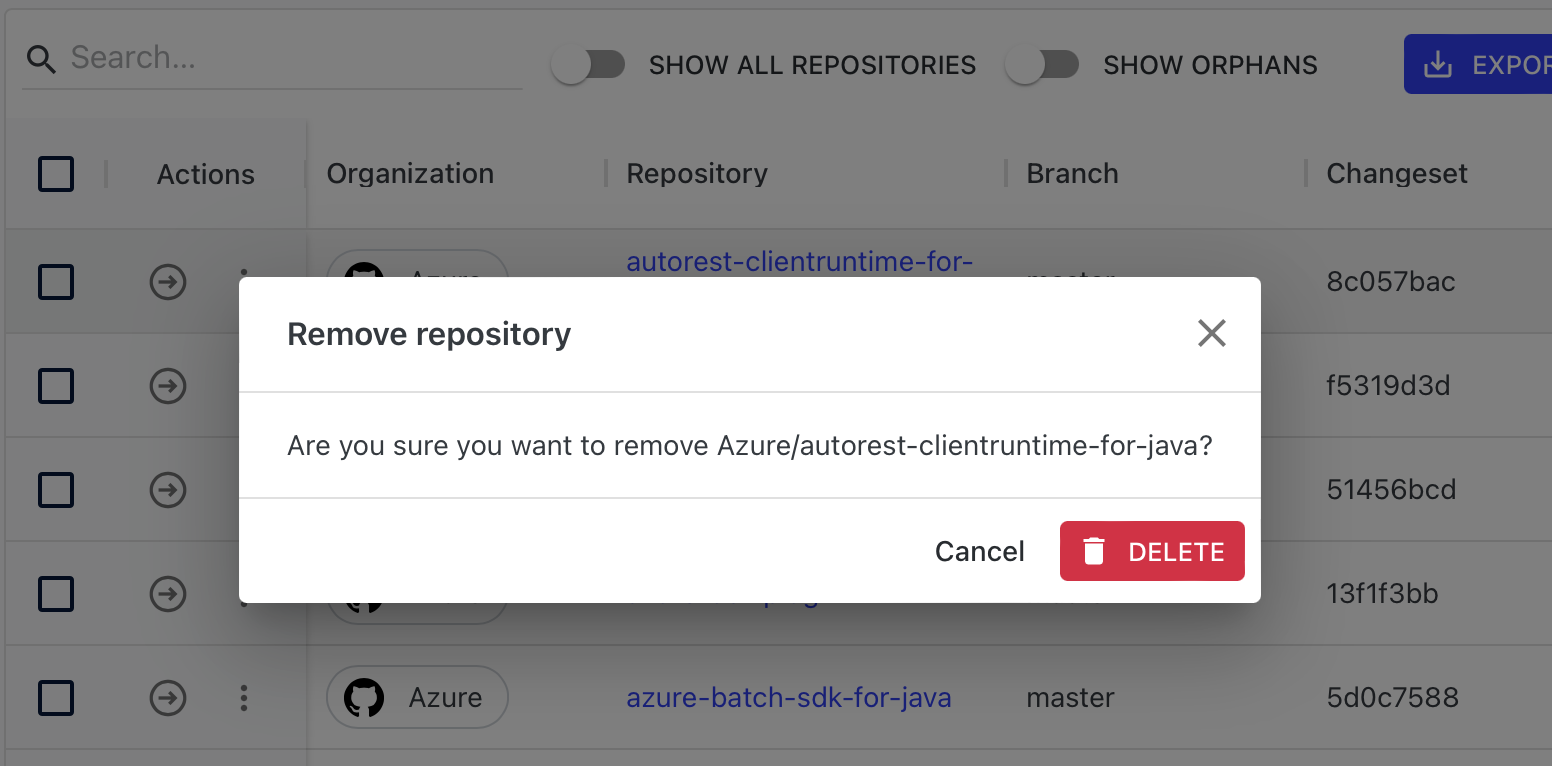1552x766 pixels.
Task: Click arrow action icon on azure-batch-sdk row
Action: (168, 698)
